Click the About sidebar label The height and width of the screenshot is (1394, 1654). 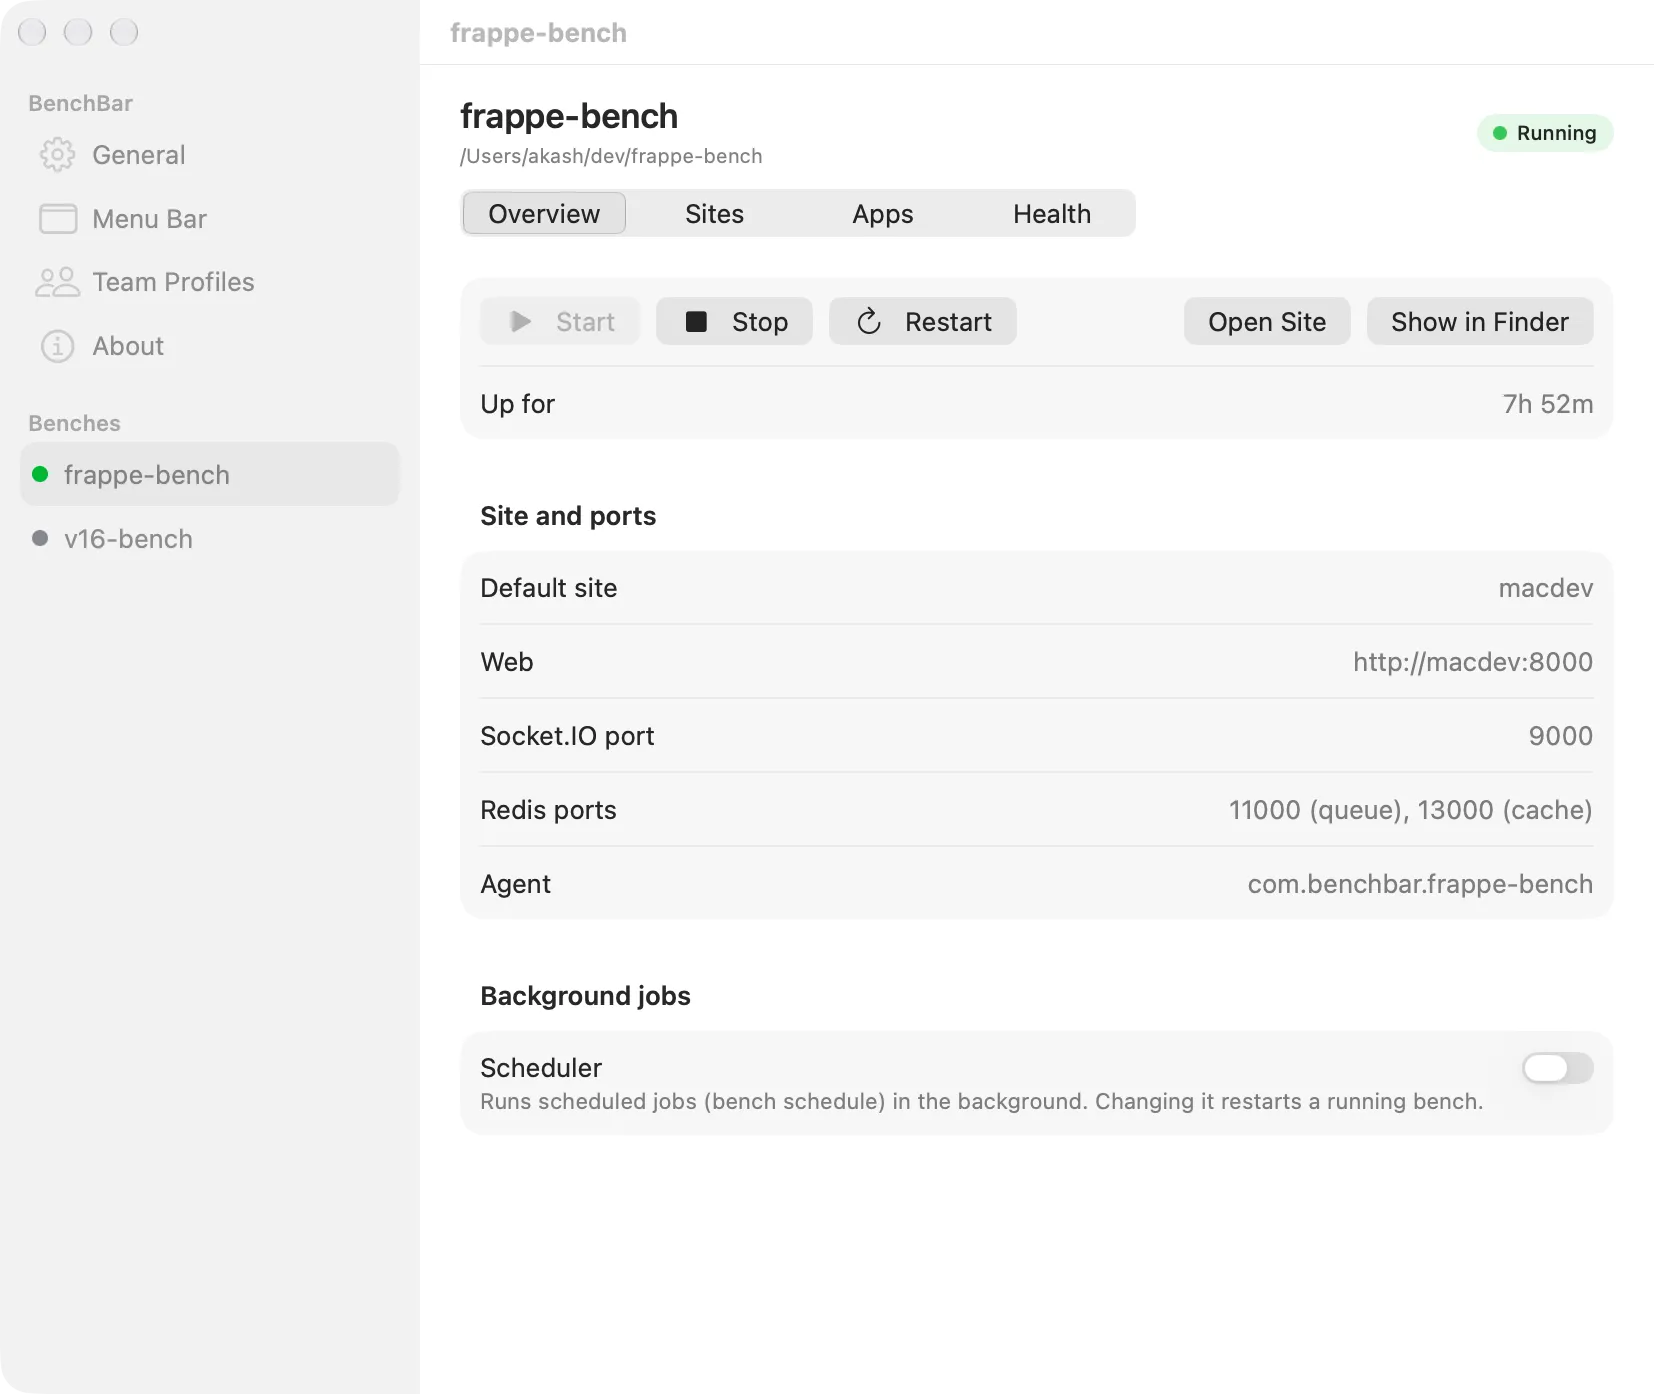128,346
